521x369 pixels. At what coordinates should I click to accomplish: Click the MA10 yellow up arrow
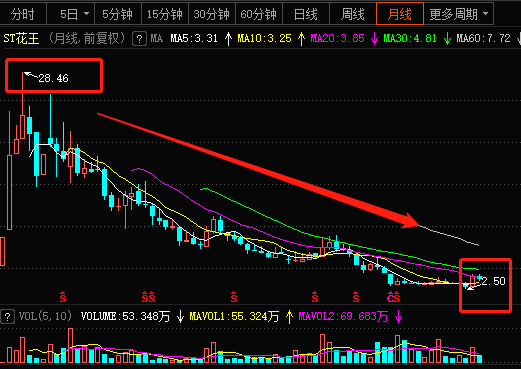tap(301, 39)
